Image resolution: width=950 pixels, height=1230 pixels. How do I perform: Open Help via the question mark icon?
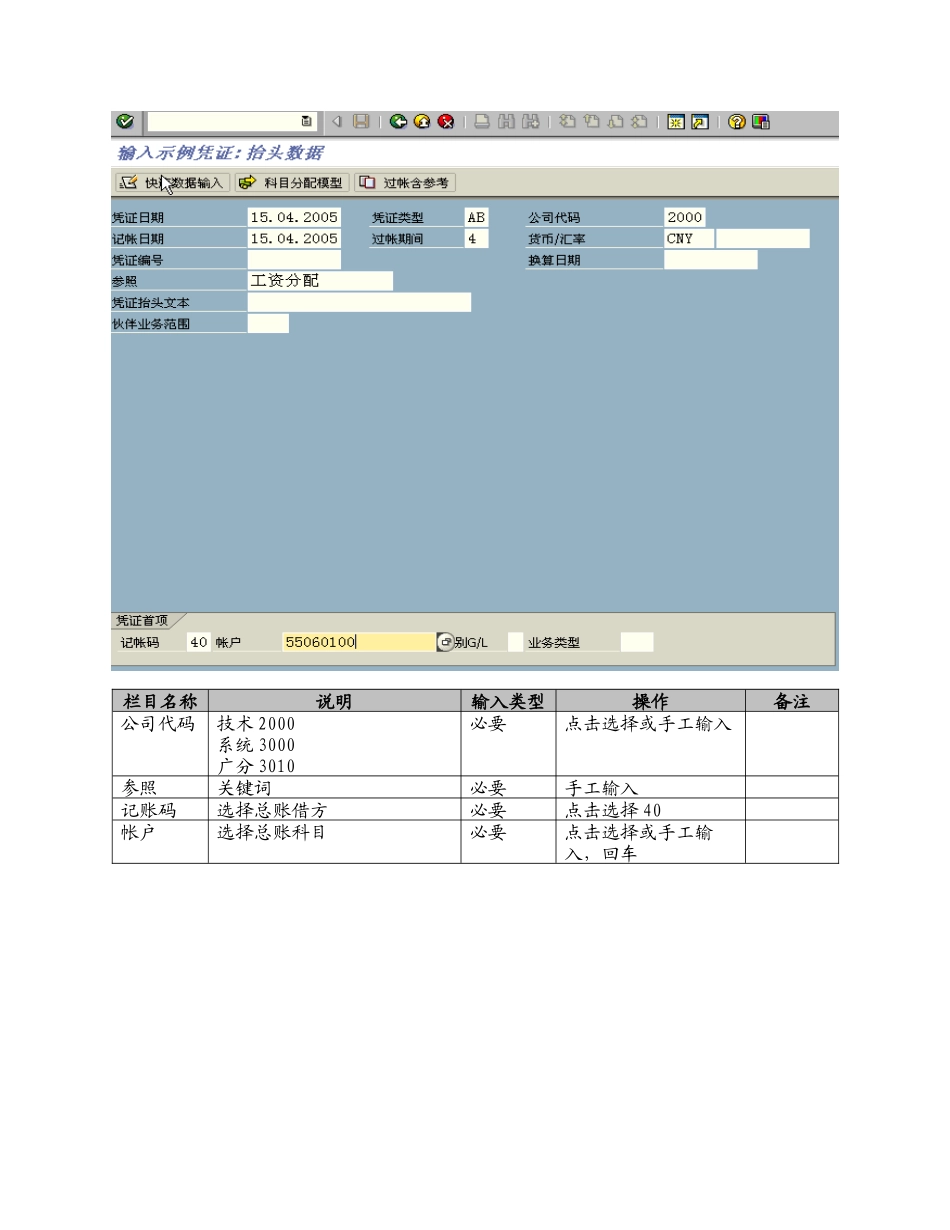737,122
